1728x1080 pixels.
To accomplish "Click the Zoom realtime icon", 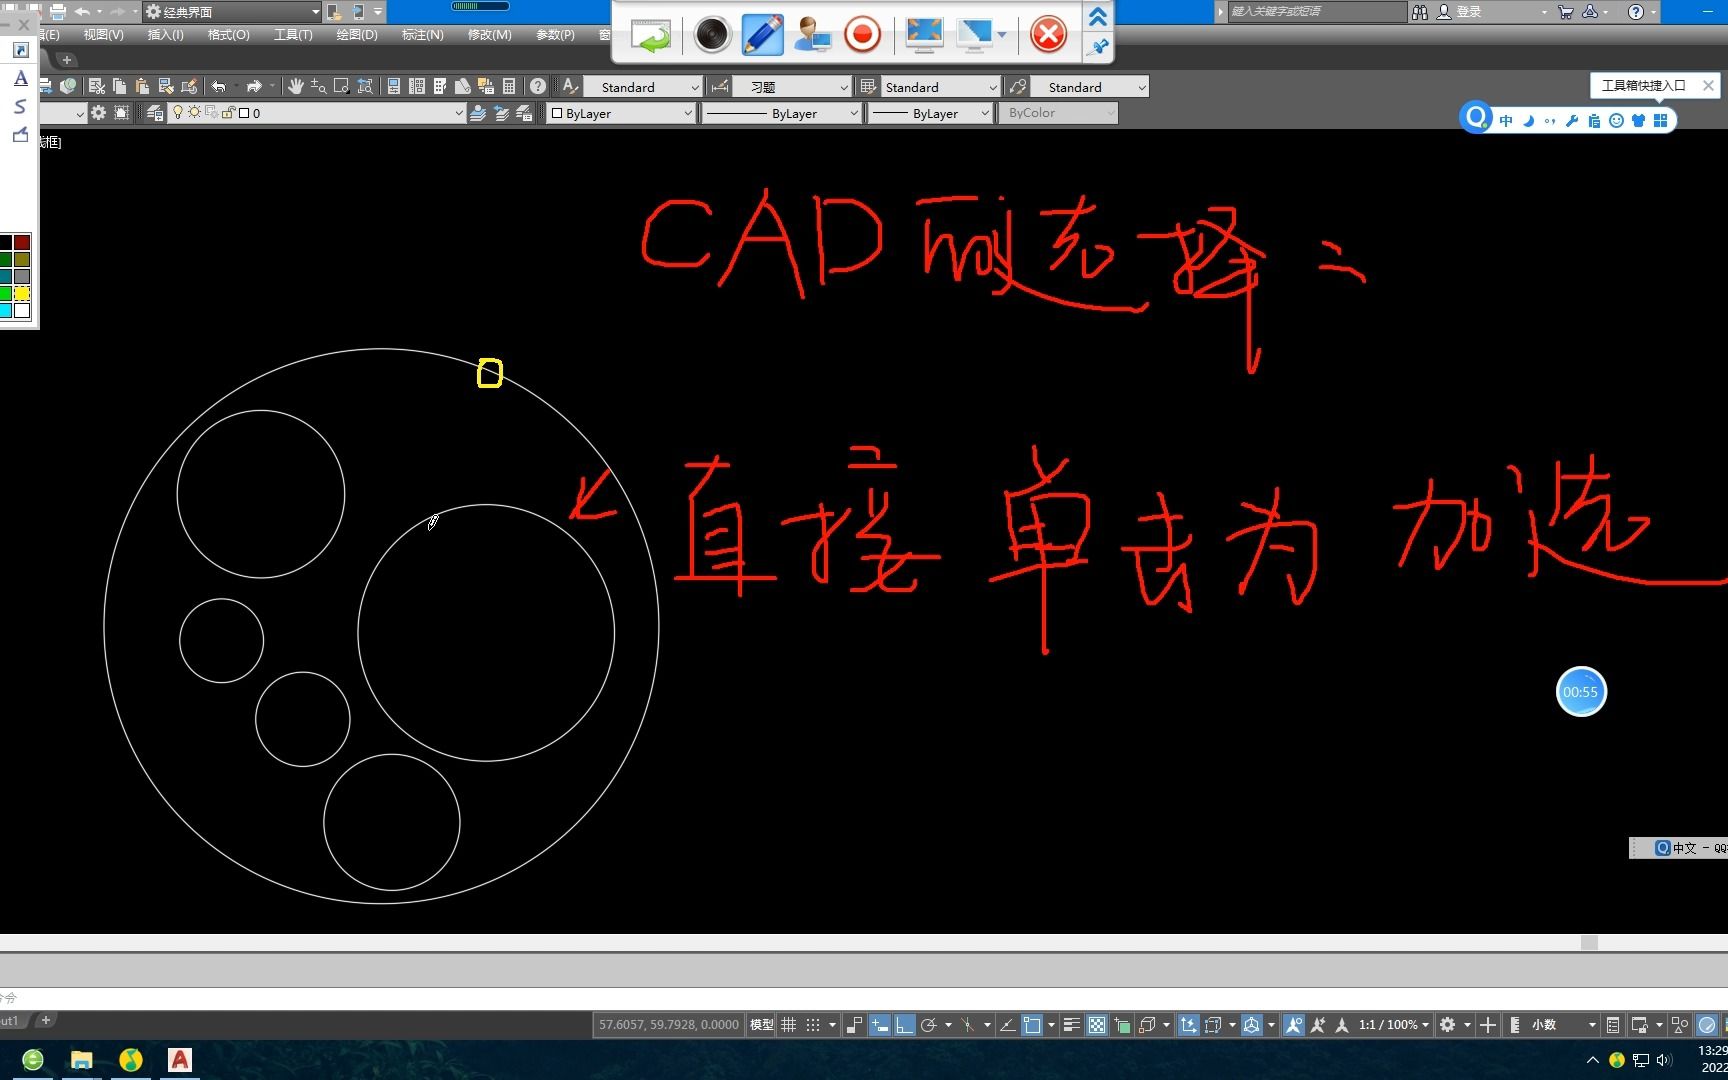I will [x=318, y=86].
